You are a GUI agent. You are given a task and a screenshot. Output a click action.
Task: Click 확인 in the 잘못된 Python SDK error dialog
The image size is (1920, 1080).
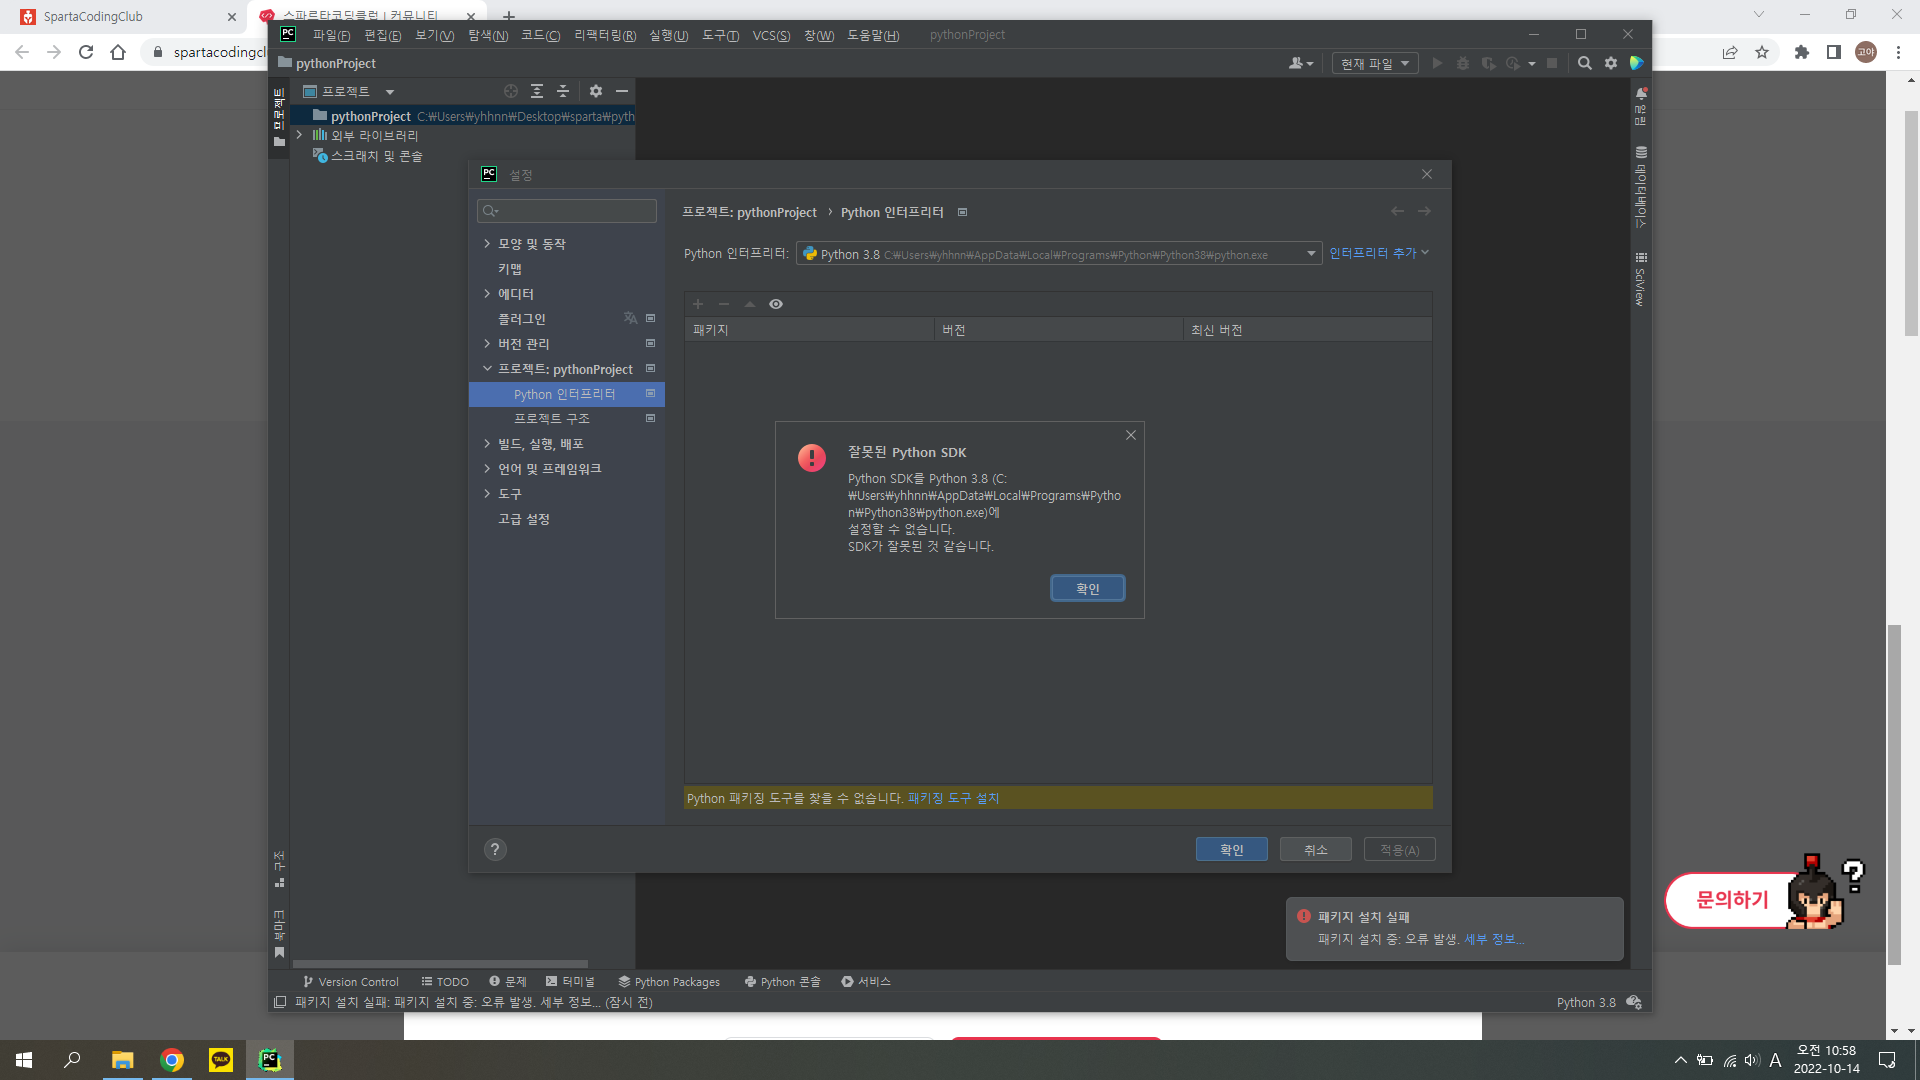point(1087,589)
